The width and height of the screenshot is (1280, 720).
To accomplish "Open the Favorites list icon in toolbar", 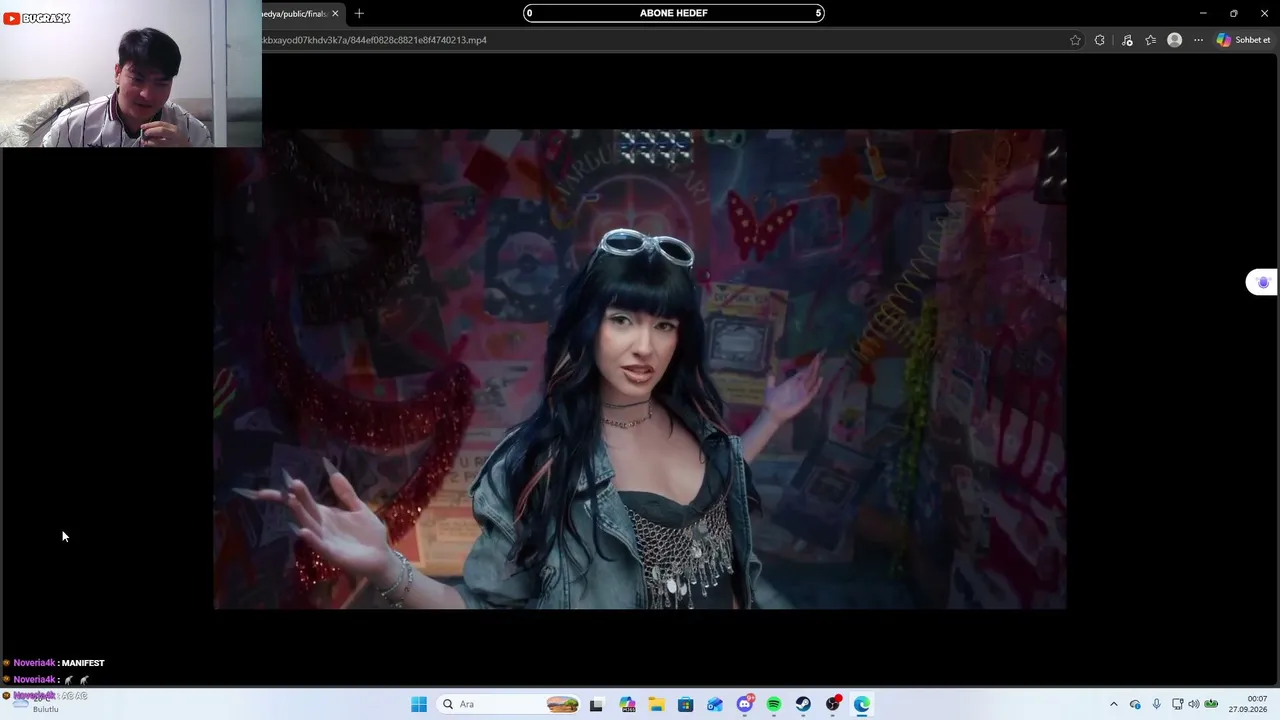I will click(x=1151, y=40).
